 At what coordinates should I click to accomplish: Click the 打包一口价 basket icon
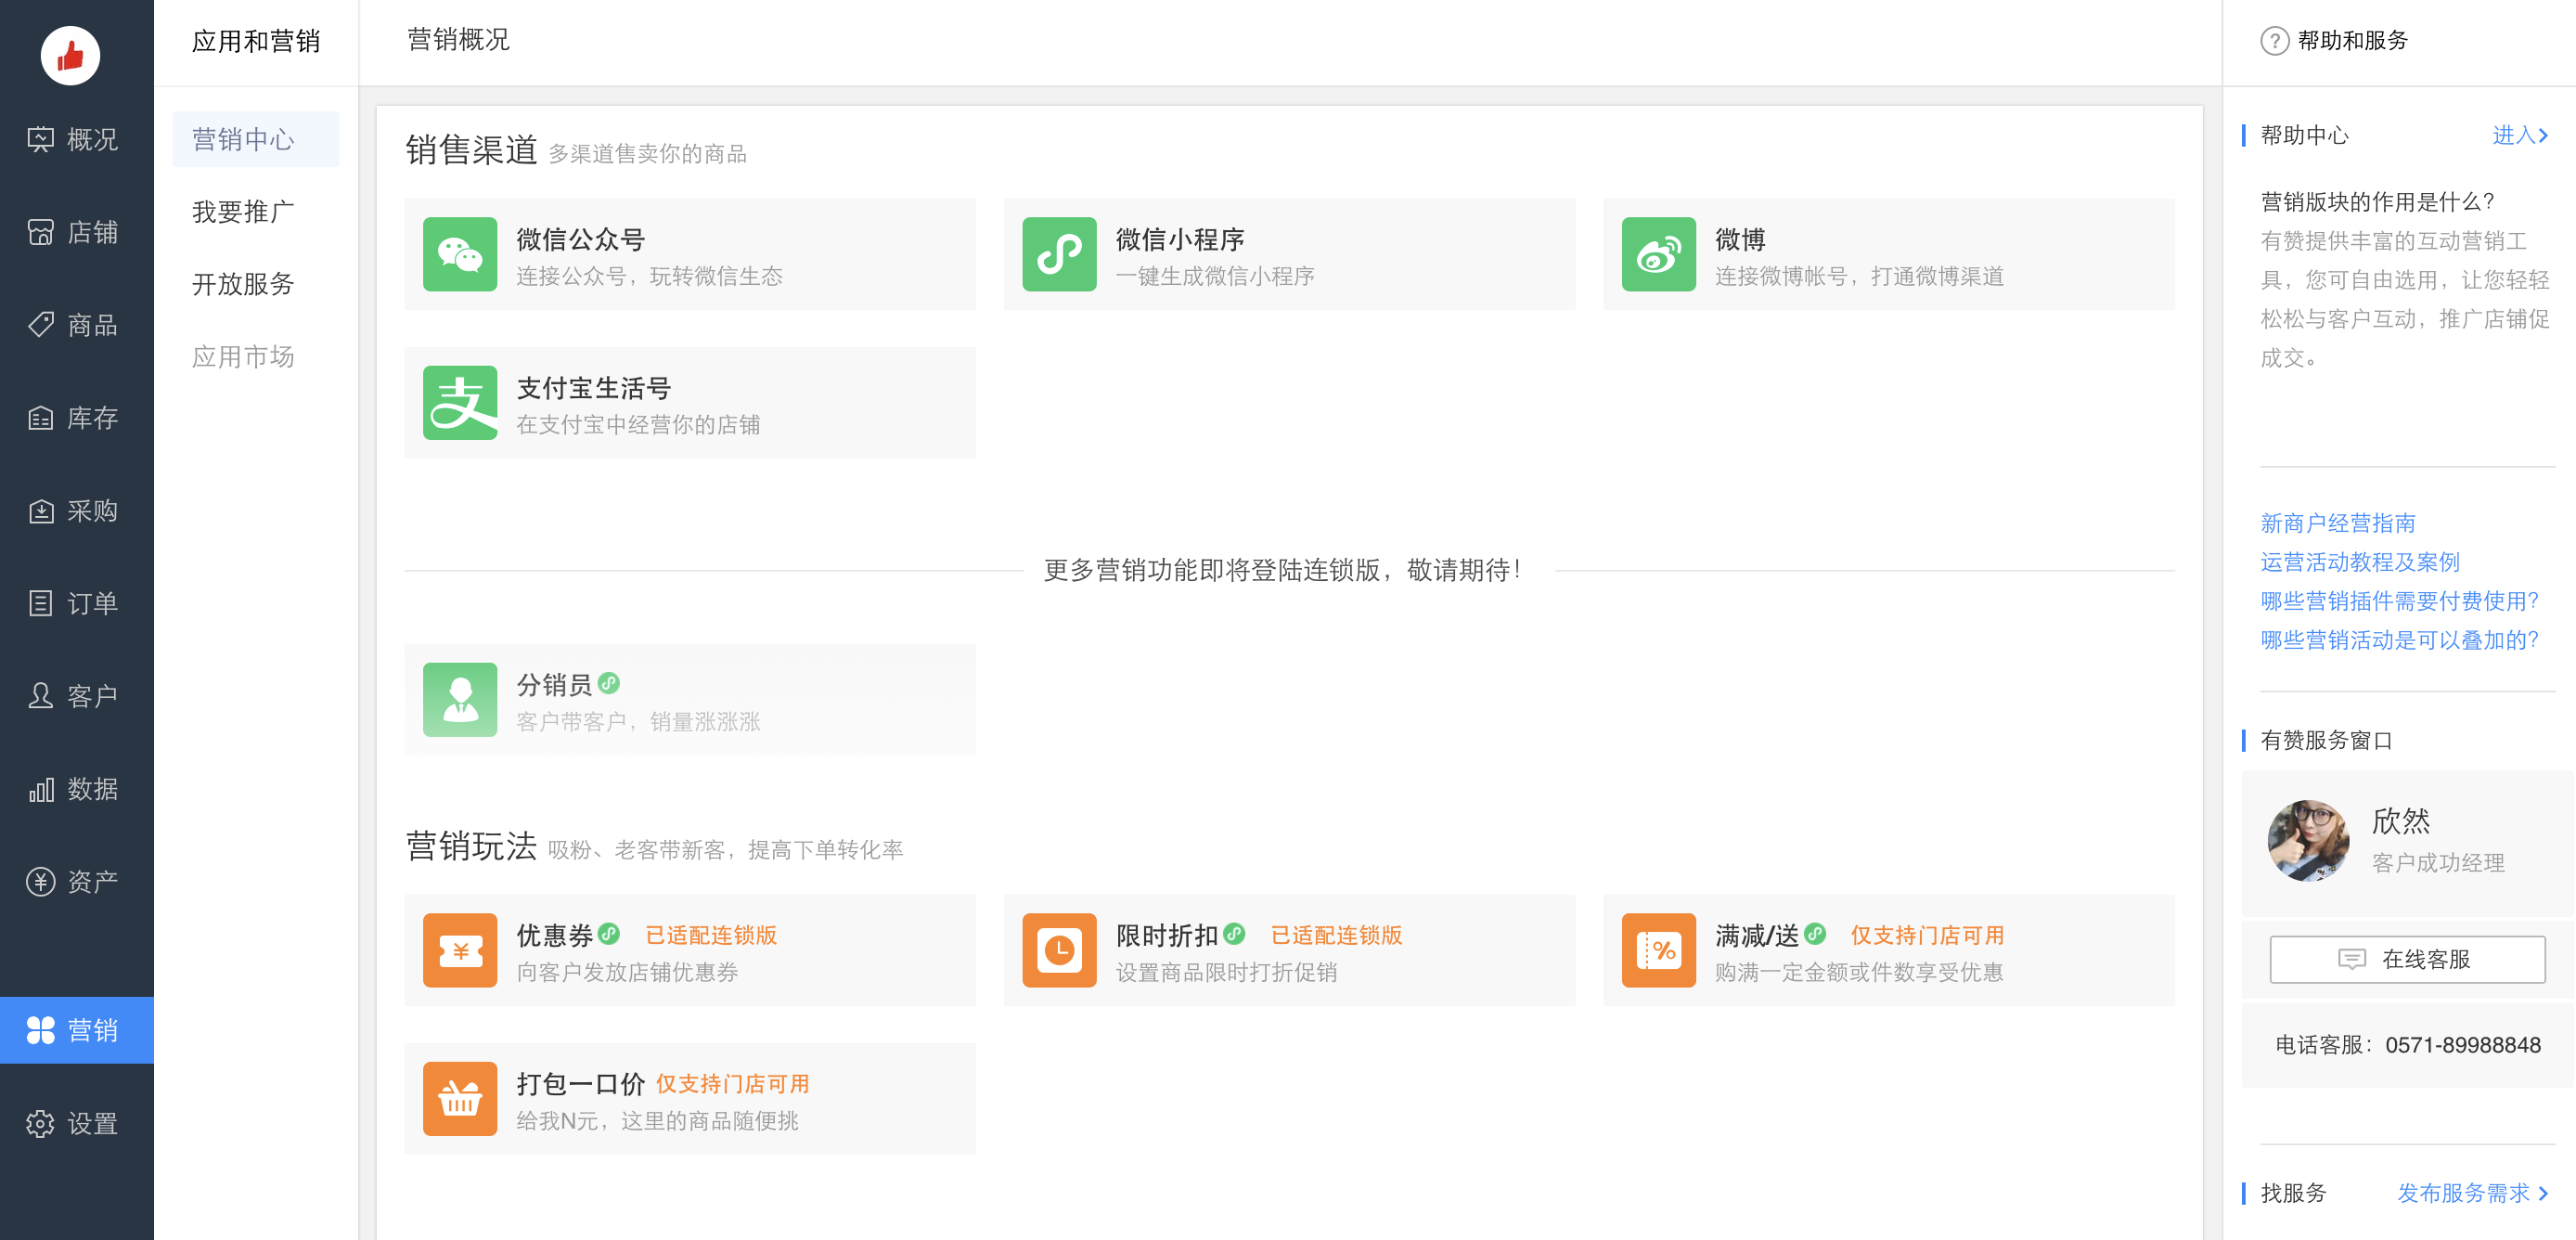point(460,1099)
